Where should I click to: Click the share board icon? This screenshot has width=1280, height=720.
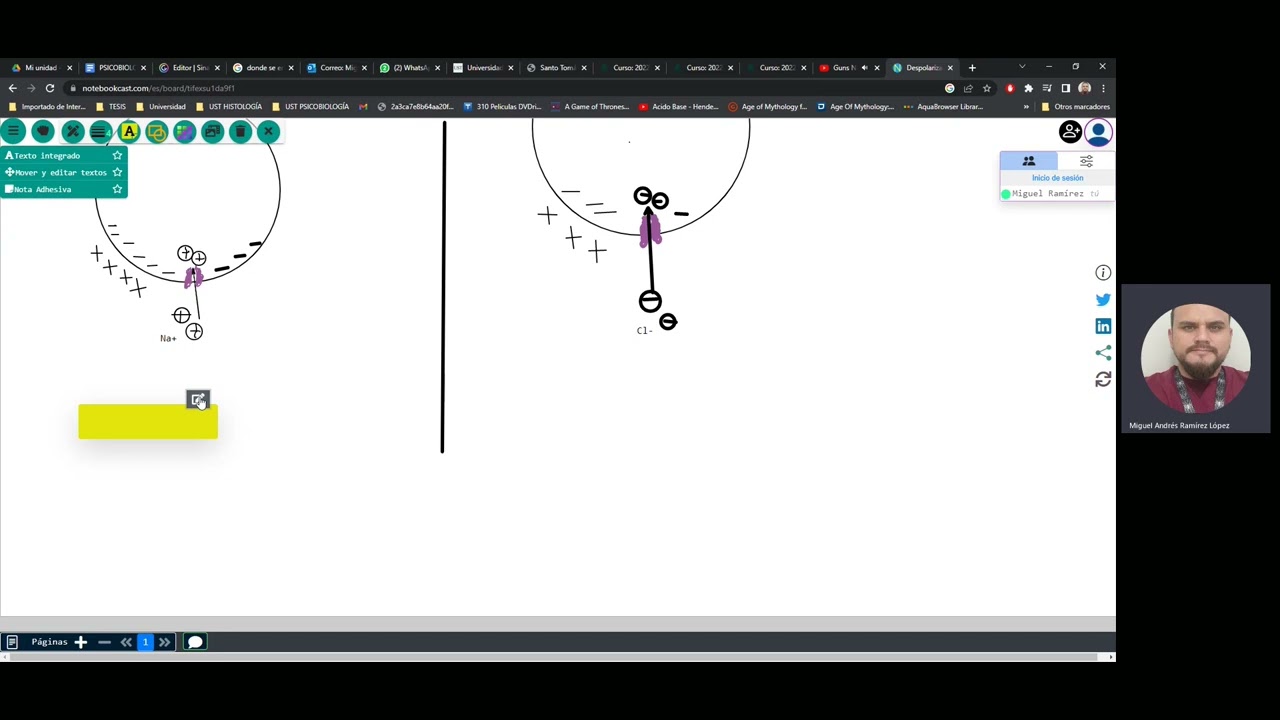(x=1103, y=353)
